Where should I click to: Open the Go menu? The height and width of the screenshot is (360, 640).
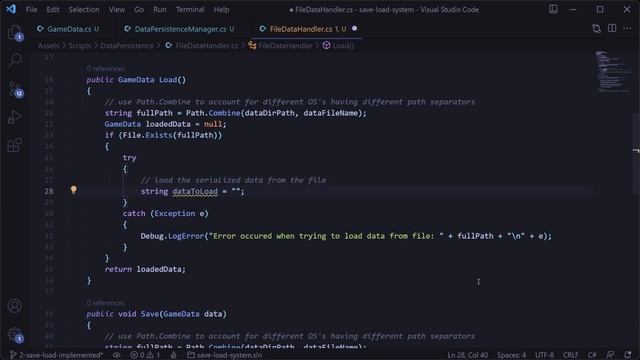tap(139, 9)
